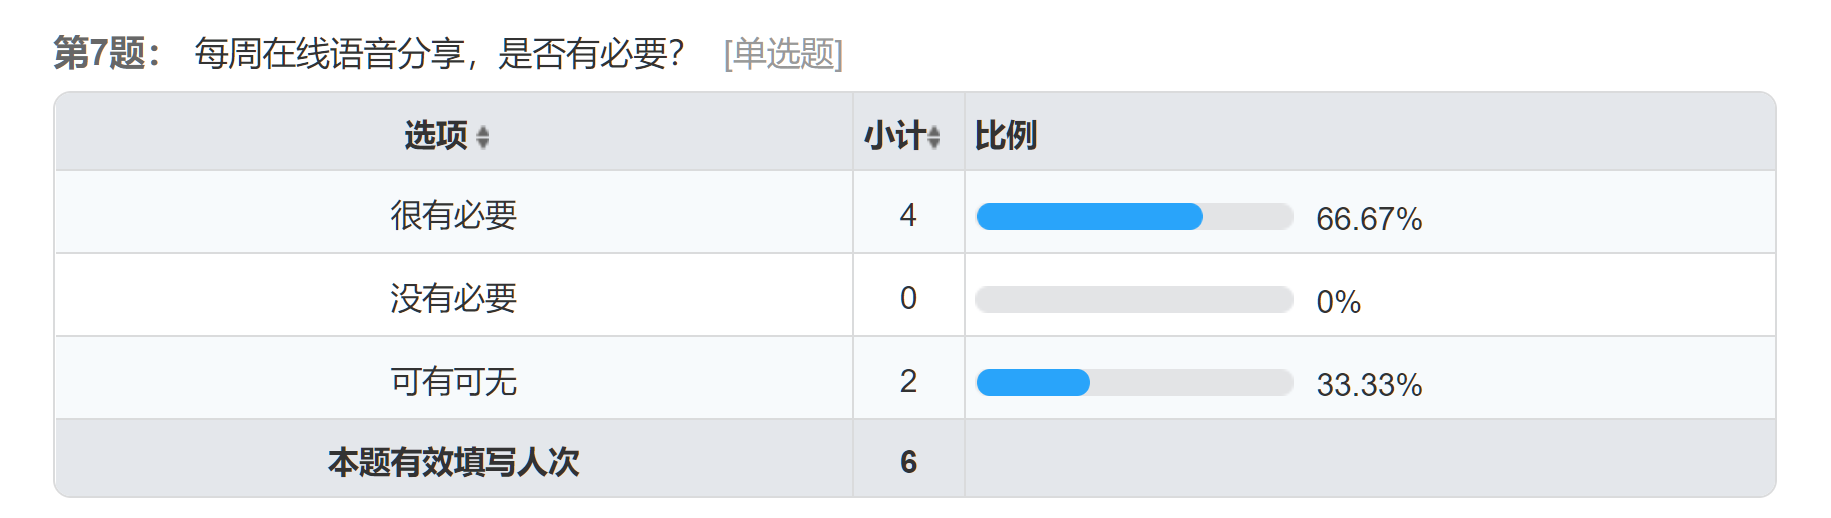Click the subtotal count 2
Image resolution: width=1831 pixels, height=518 pixels.
908,381
